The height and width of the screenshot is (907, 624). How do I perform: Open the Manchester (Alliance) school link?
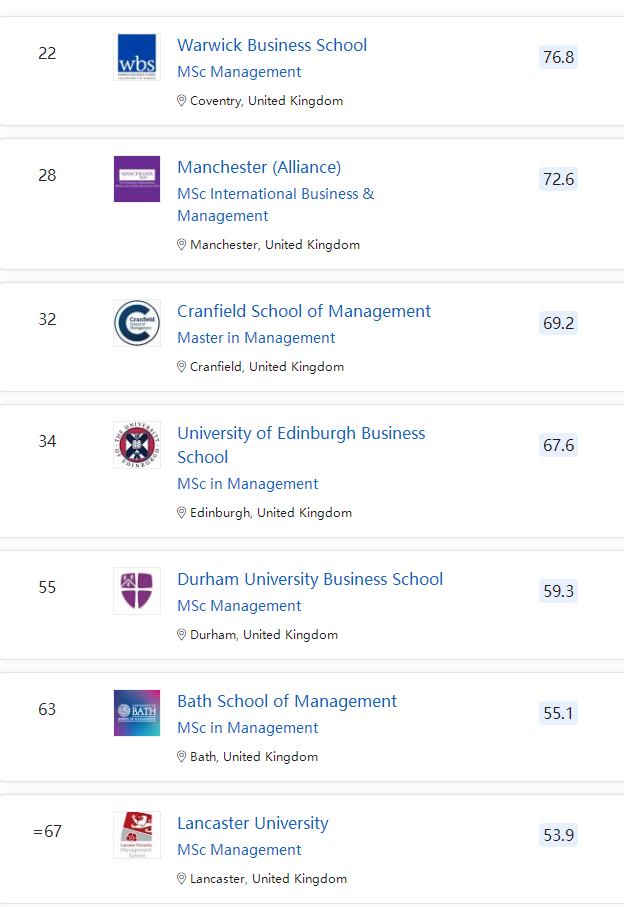tap(259, 167)
